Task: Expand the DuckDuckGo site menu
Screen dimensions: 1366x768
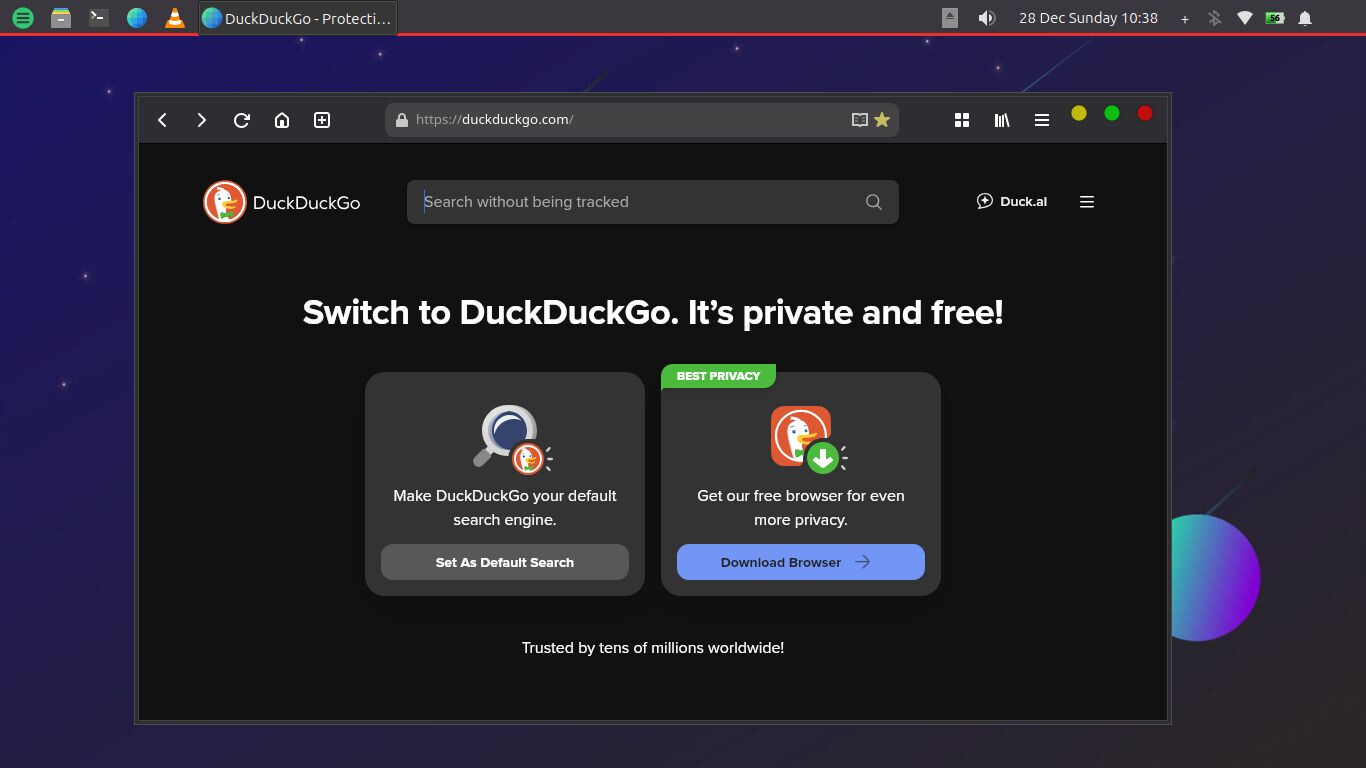Action: click(1087, 202)
